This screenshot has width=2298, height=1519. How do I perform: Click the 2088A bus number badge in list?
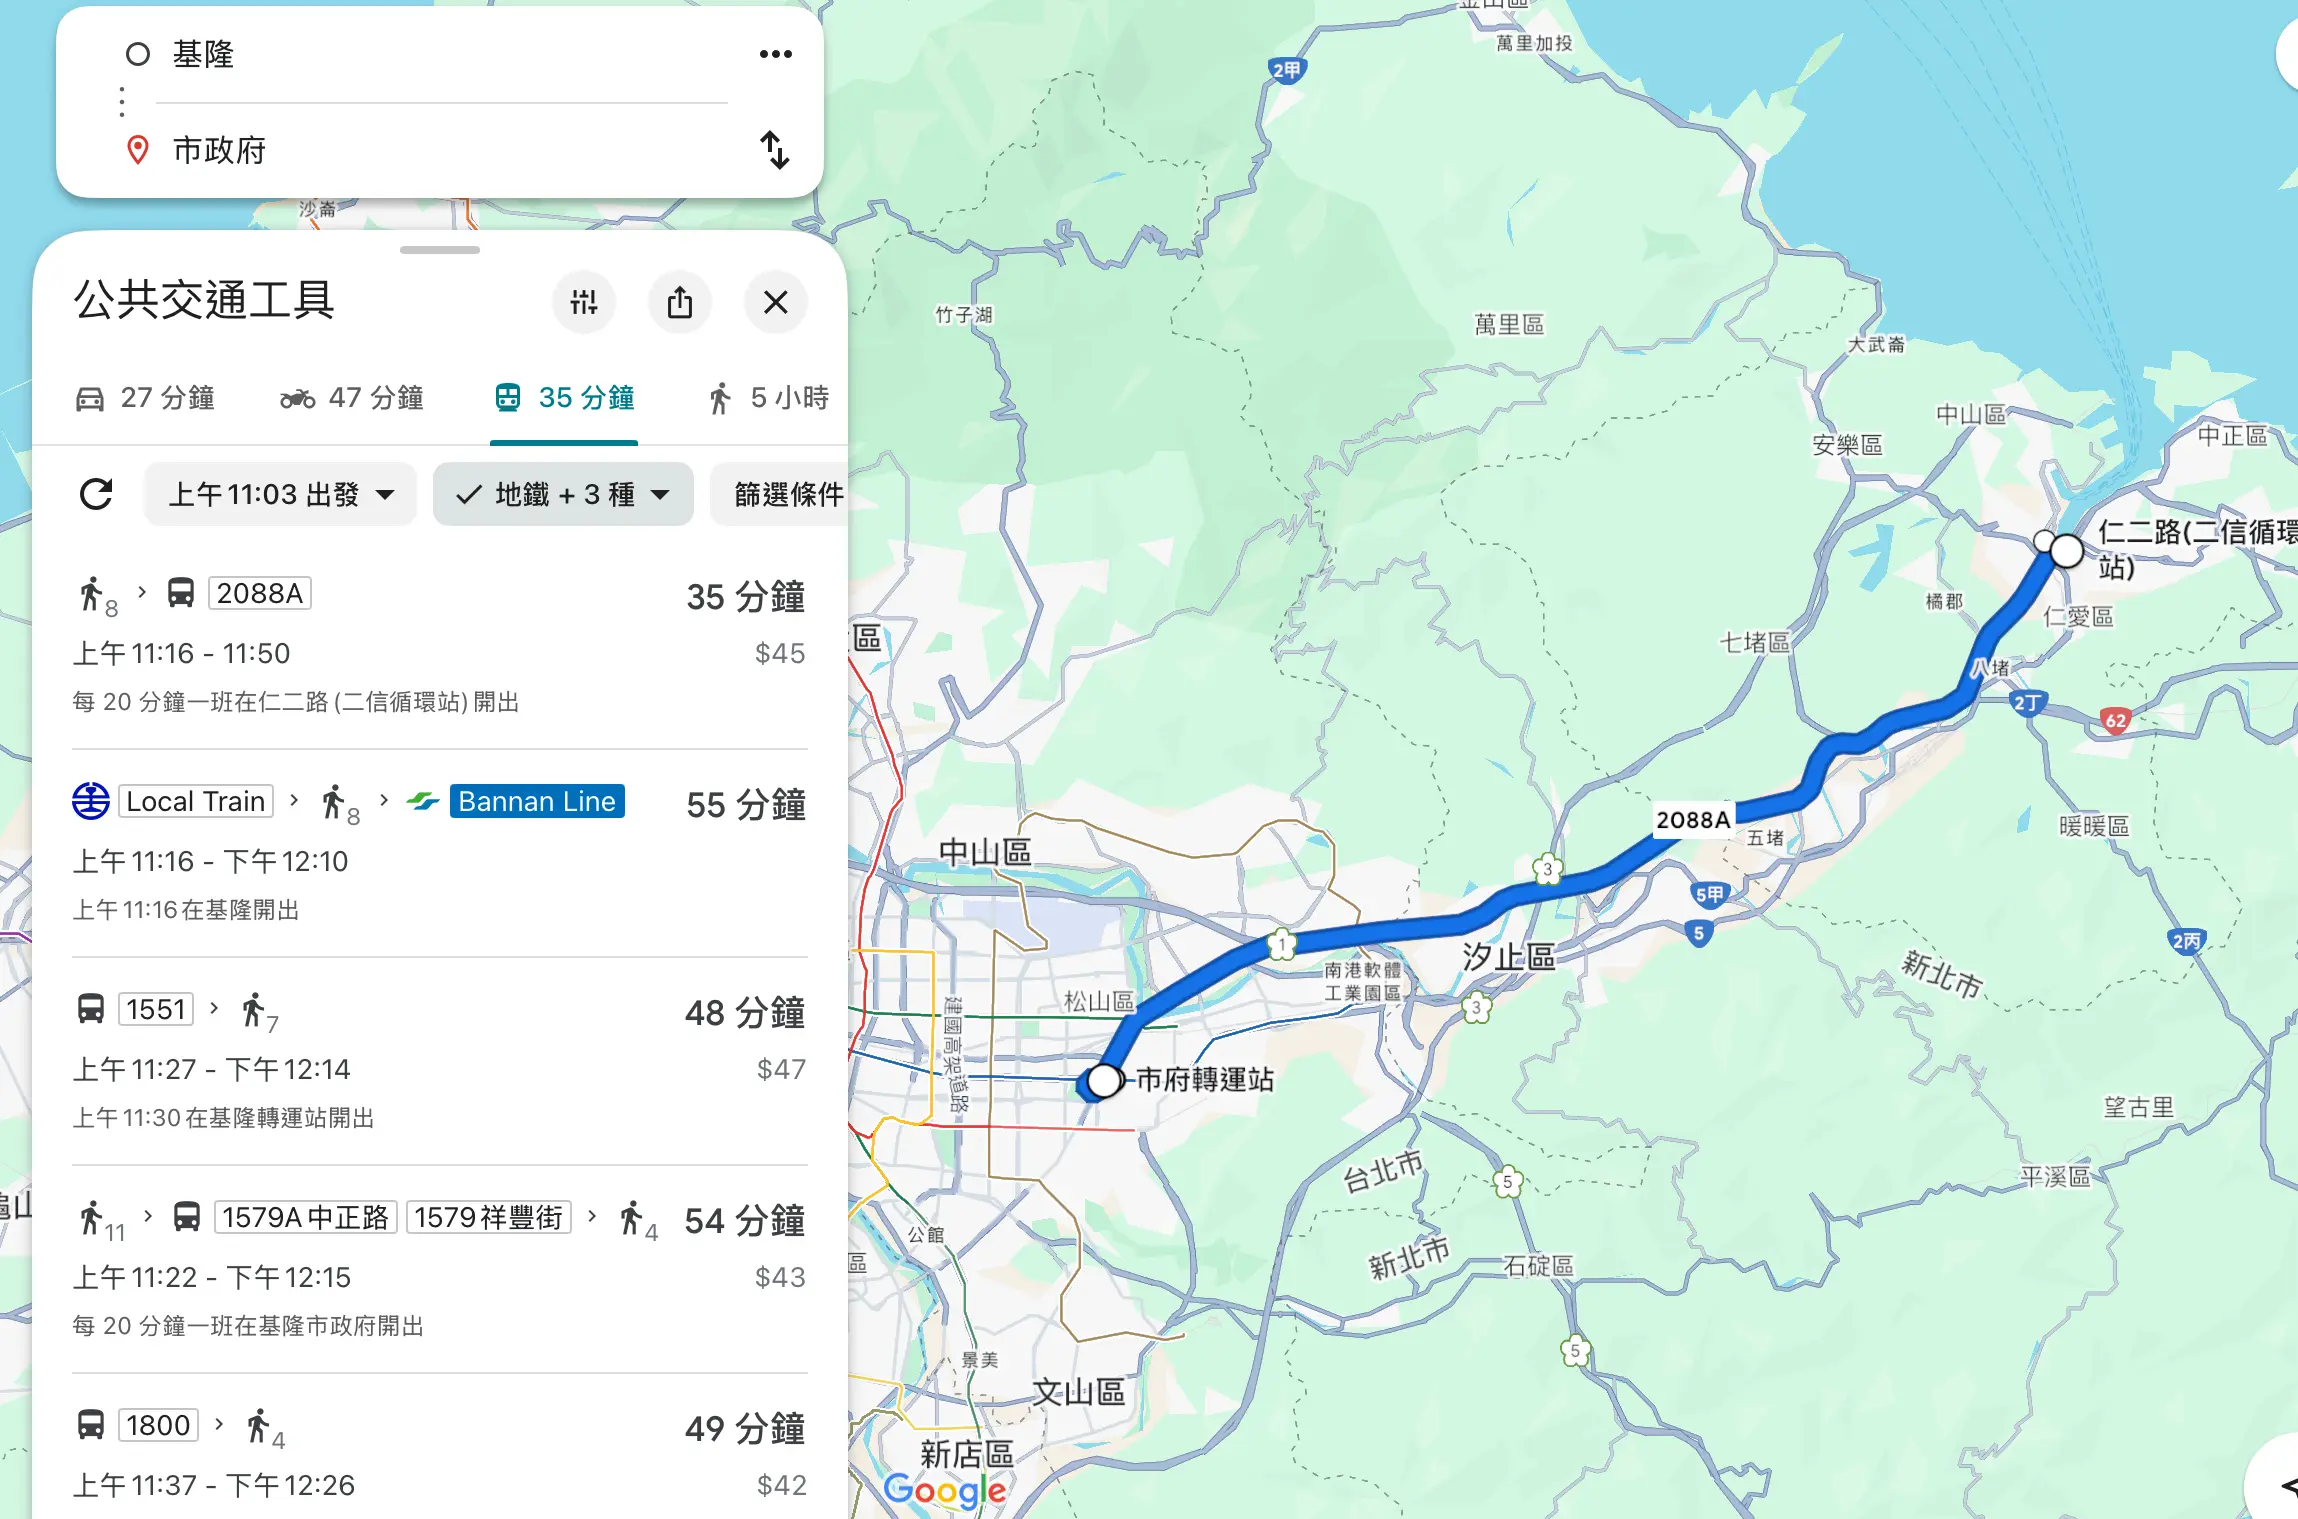pyautogui.click(x=260, y=593)
